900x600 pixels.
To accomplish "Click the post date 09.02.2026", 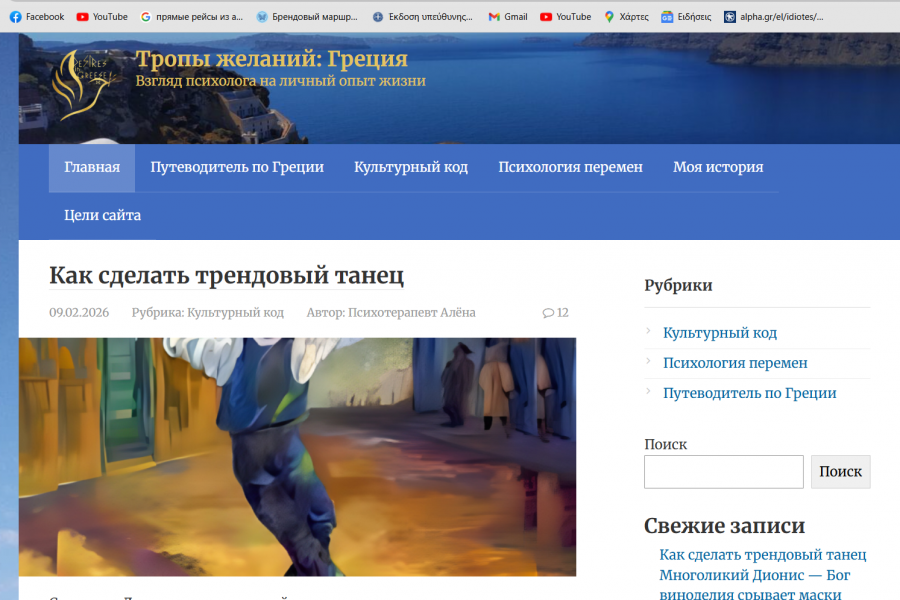I will coord(79,312).
